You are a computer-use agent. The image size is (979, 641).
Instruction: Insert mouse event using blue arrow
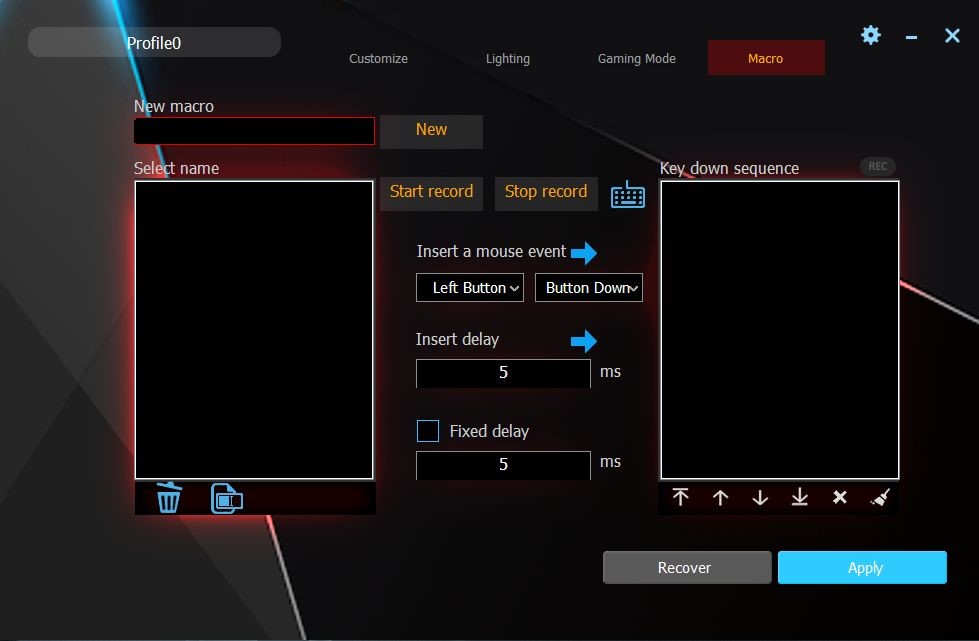[x=584, y=253]
